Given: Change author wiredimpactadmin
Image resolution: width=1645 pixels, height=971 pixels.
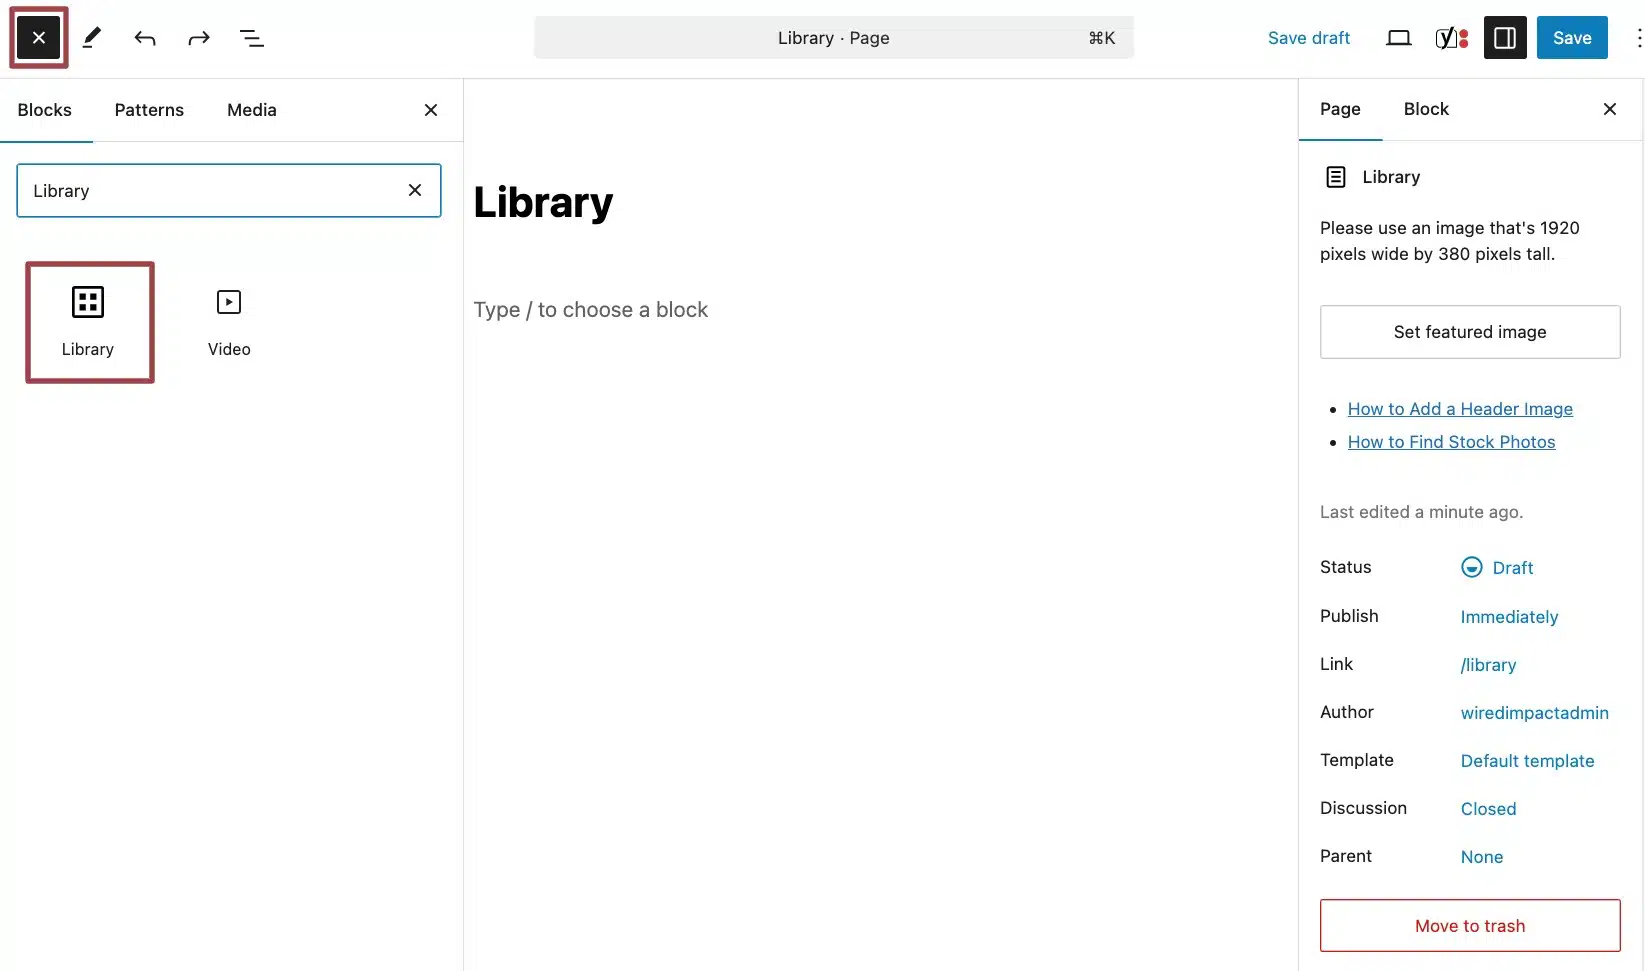Looking at the screenshot, I should coord(1534,713).
